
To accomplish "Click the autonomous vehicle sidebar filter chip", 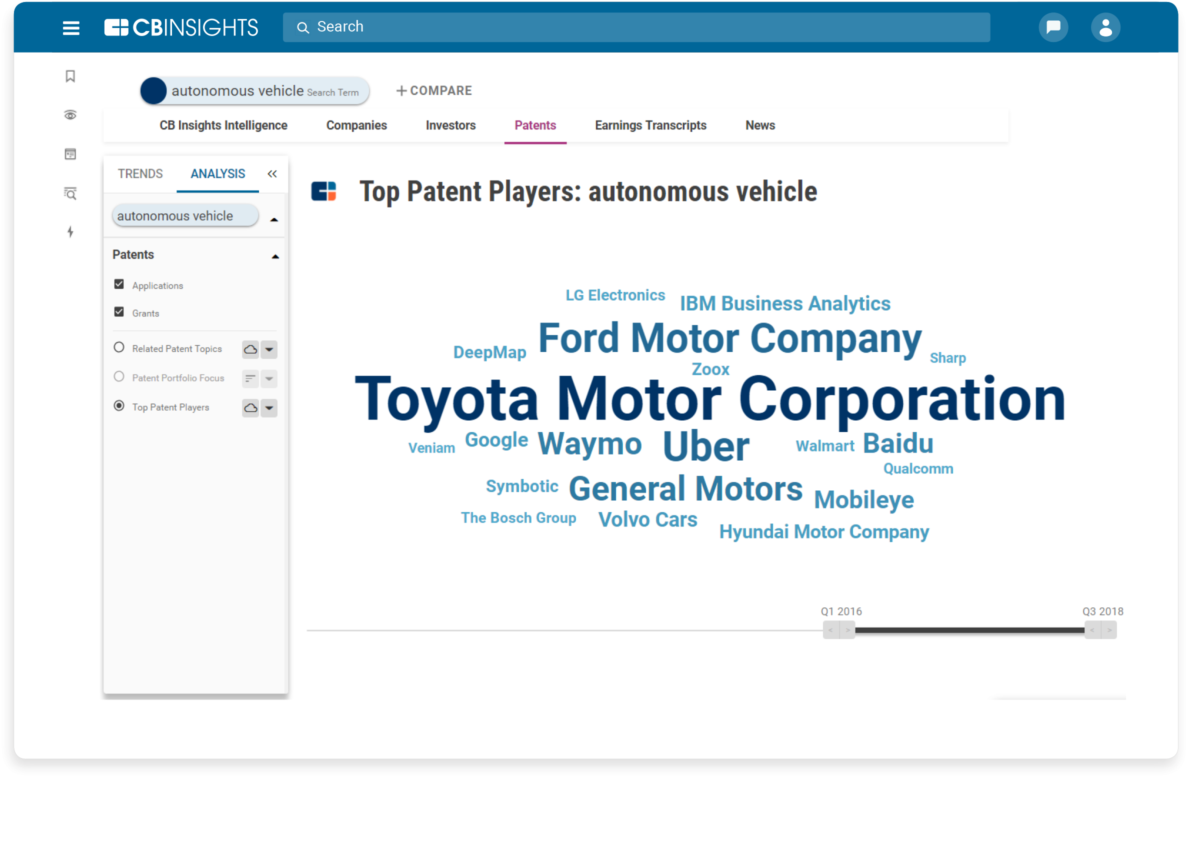I will click(185, 216).
